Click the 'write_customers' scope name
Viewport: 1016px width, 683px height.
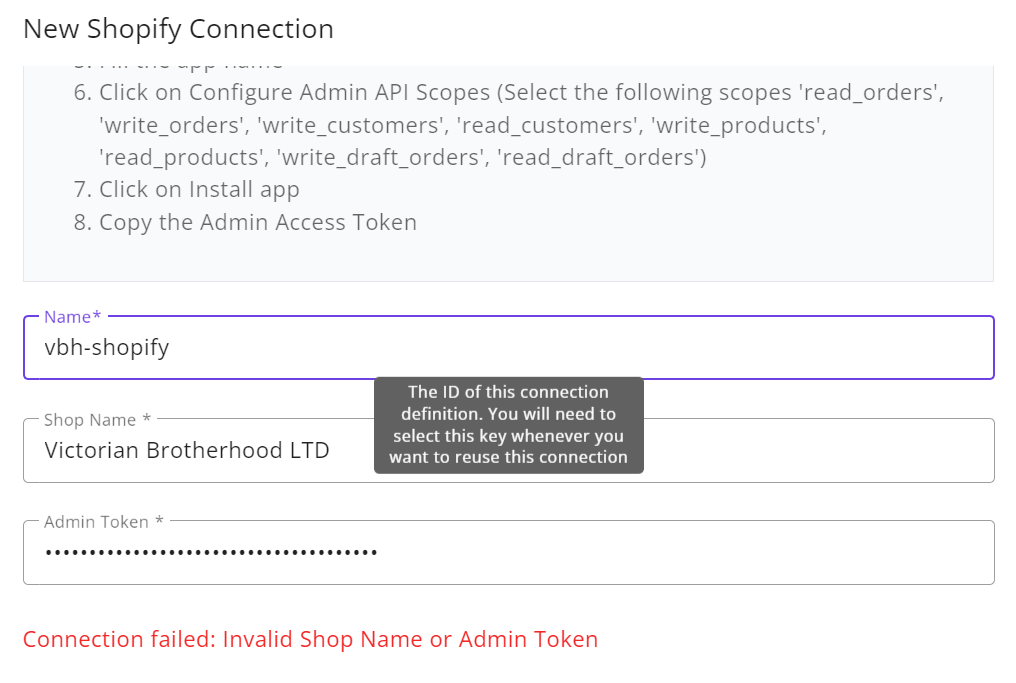354,125
